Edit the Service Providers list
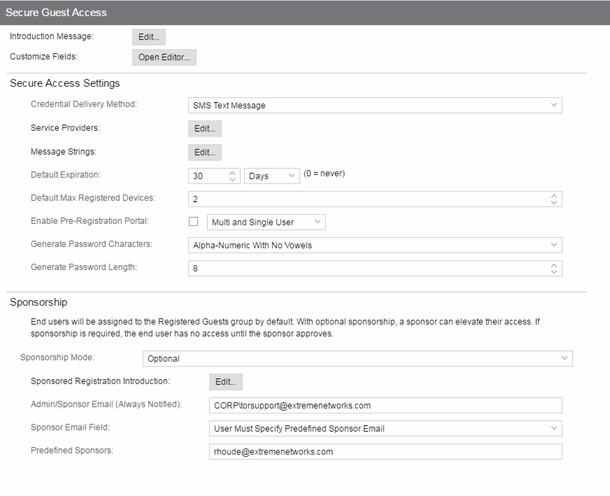610x496 pixels. click(x=205, y=129)
